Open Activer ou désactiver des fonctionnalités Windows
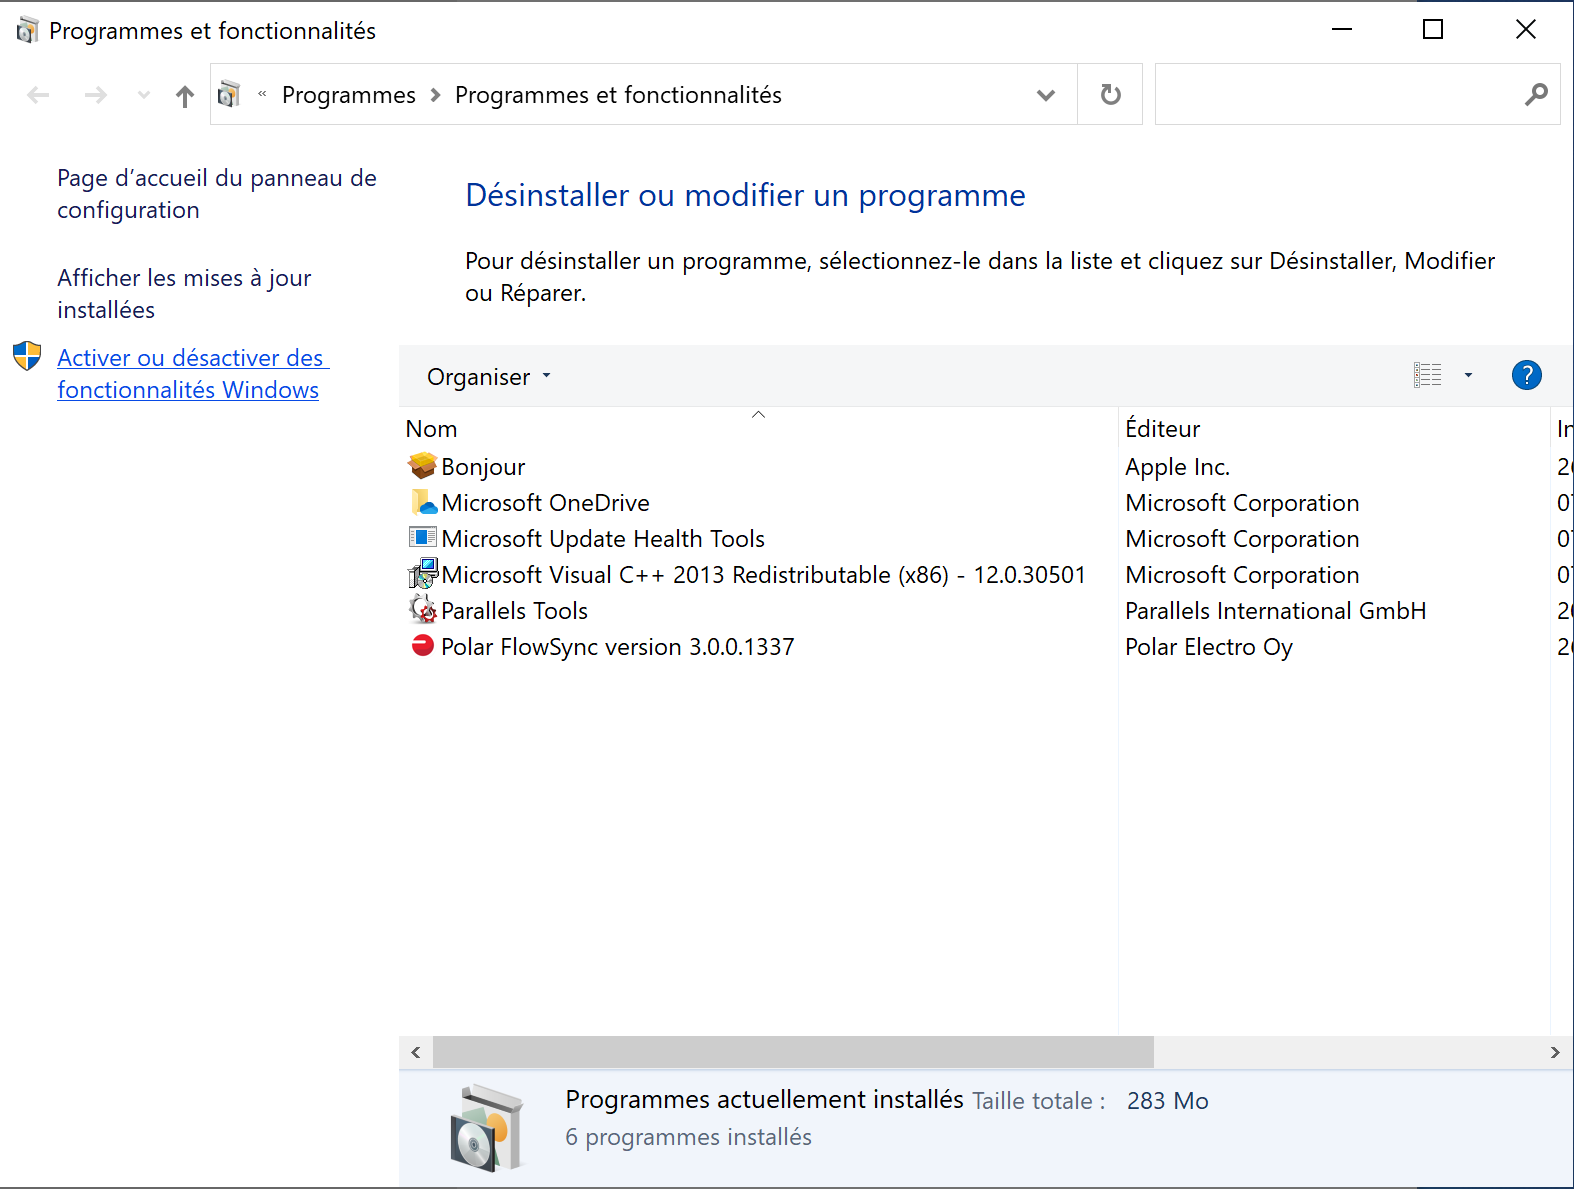The image size is (1574, 1189). pos(192,374)
